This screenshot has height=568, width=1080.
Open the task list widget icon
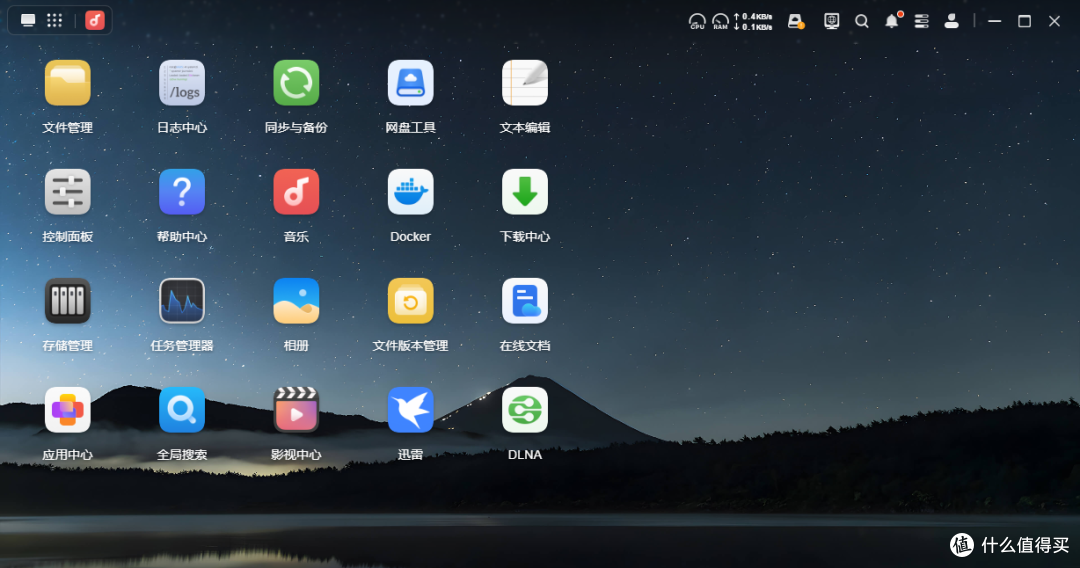pyautogui.click(x=922, y=21)
